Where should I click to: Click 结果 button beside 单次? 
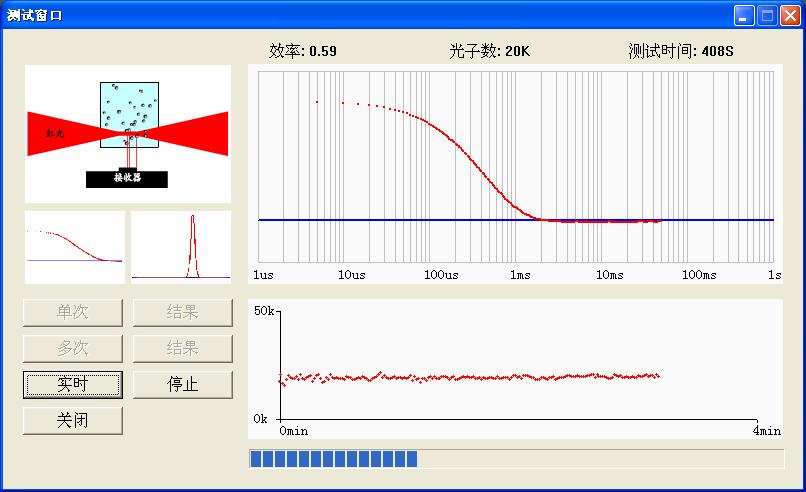182,312
